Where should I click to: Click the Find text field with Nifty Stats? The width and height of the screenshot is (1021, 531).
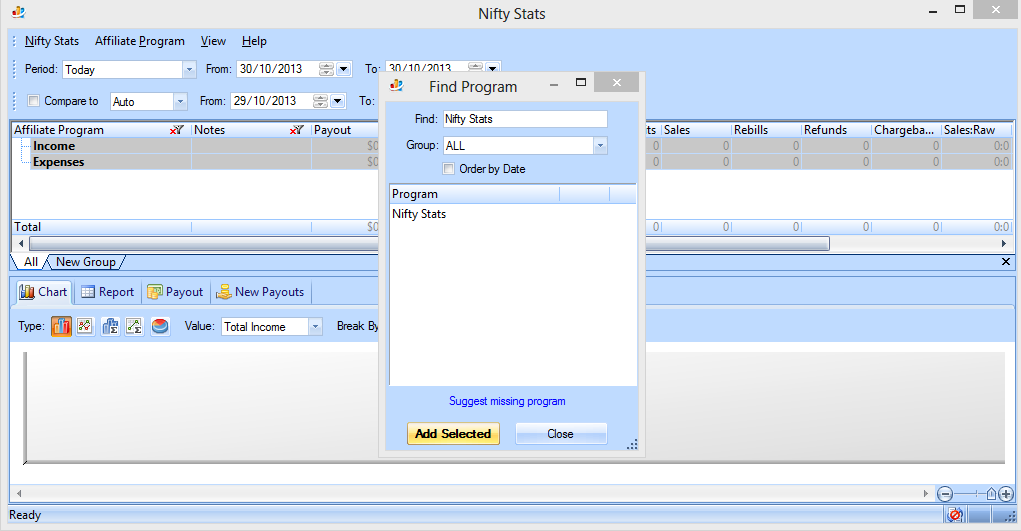[x=525, y=119]
